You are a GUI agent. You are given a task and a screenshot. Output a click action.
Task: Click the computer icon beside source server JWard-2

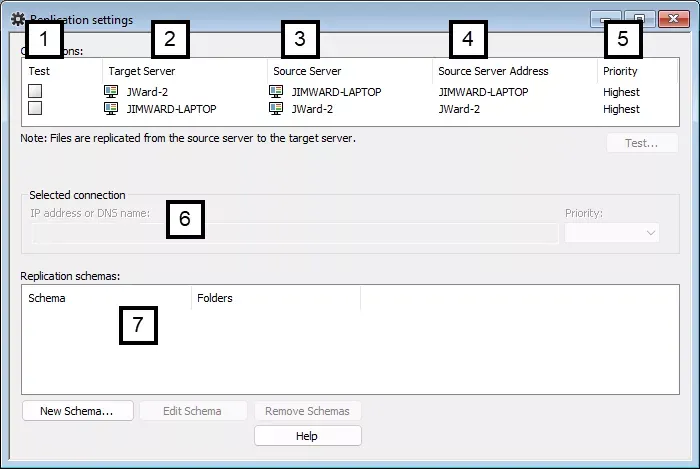pos(276,108)
